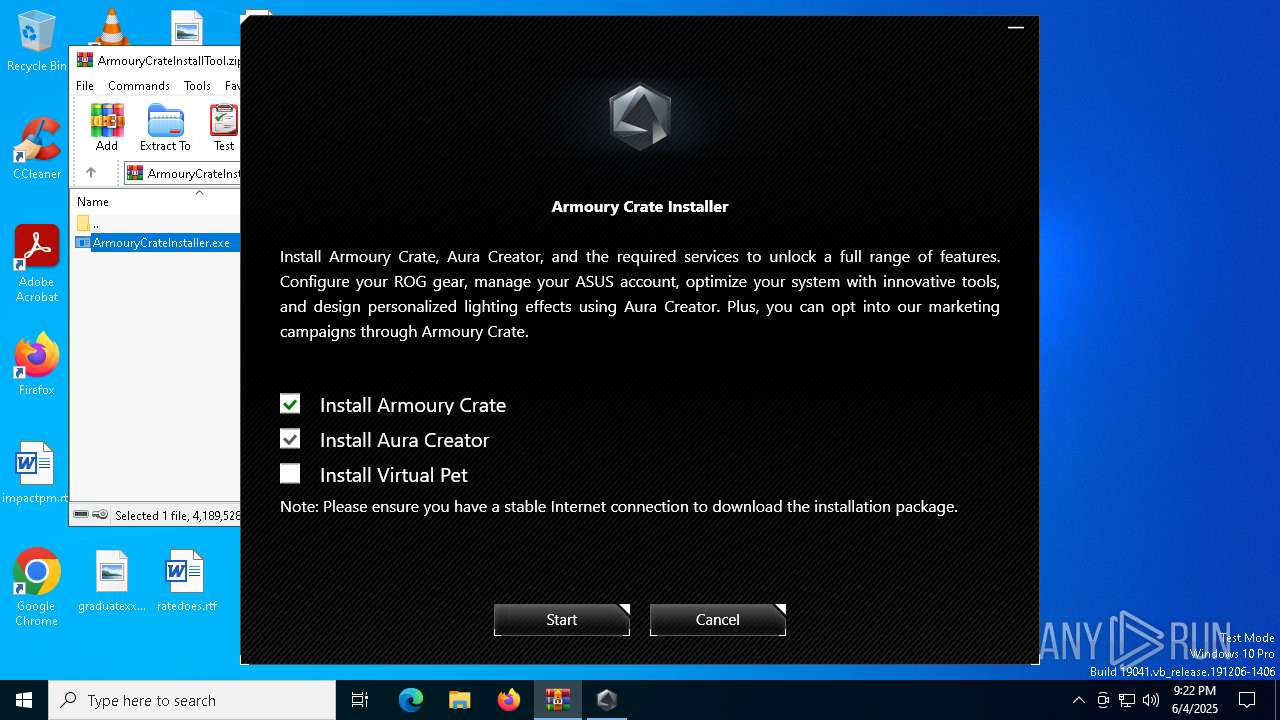Open Google Chrome desktop shortcut
Image resolution: width=1280 pixels, height=720 pixels.
tap(37, 588)
